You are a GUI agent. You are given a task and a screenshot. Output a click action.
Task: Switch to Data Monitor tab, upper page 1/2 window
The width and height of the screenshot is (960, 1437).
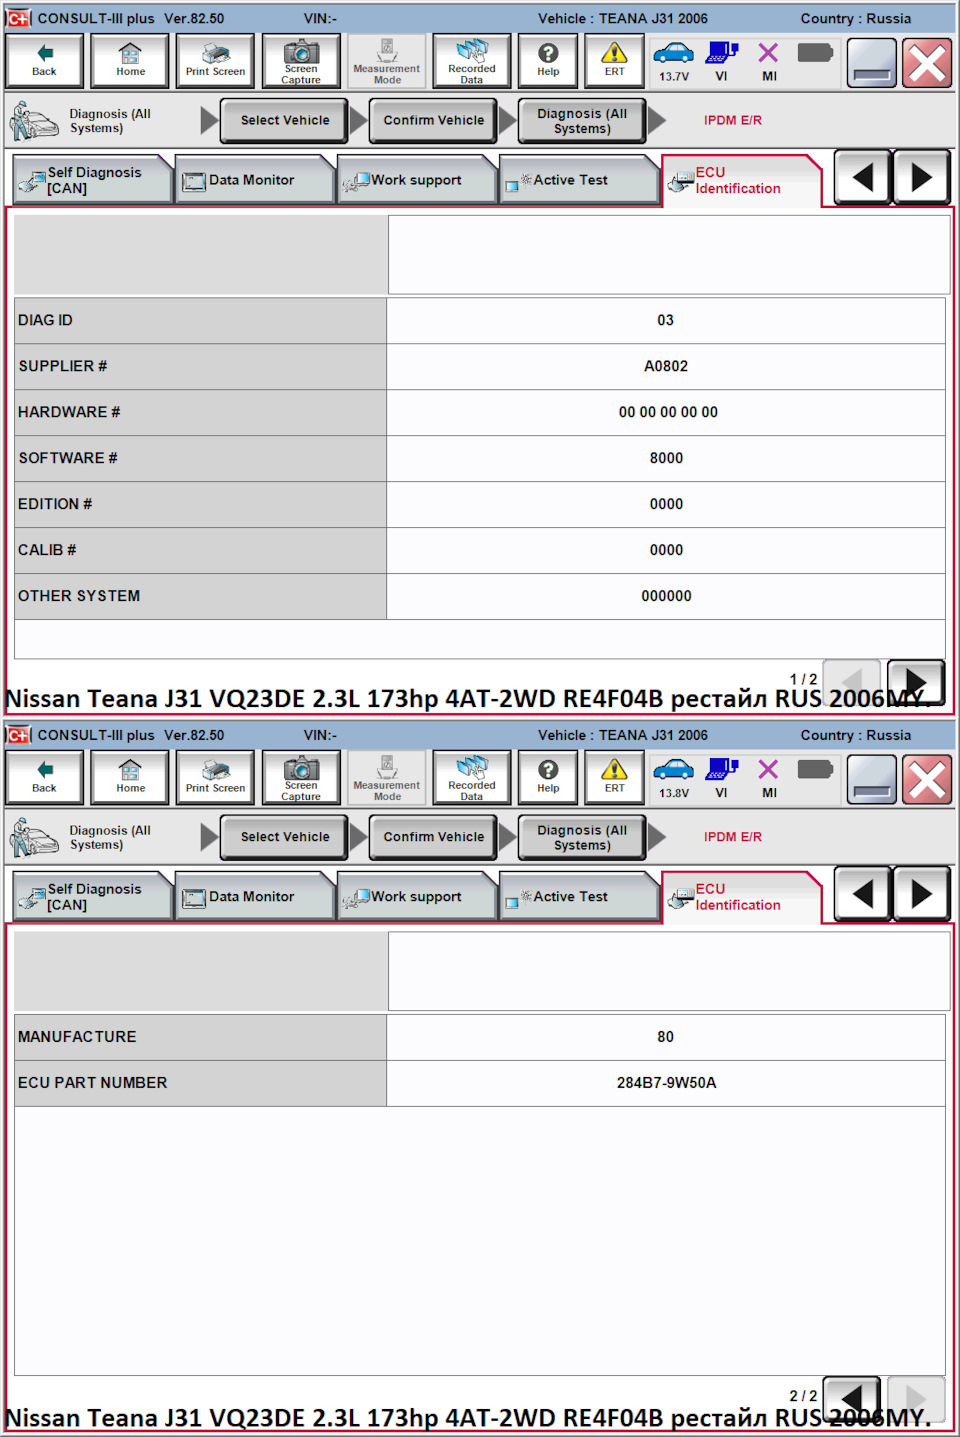click(254, 180)
